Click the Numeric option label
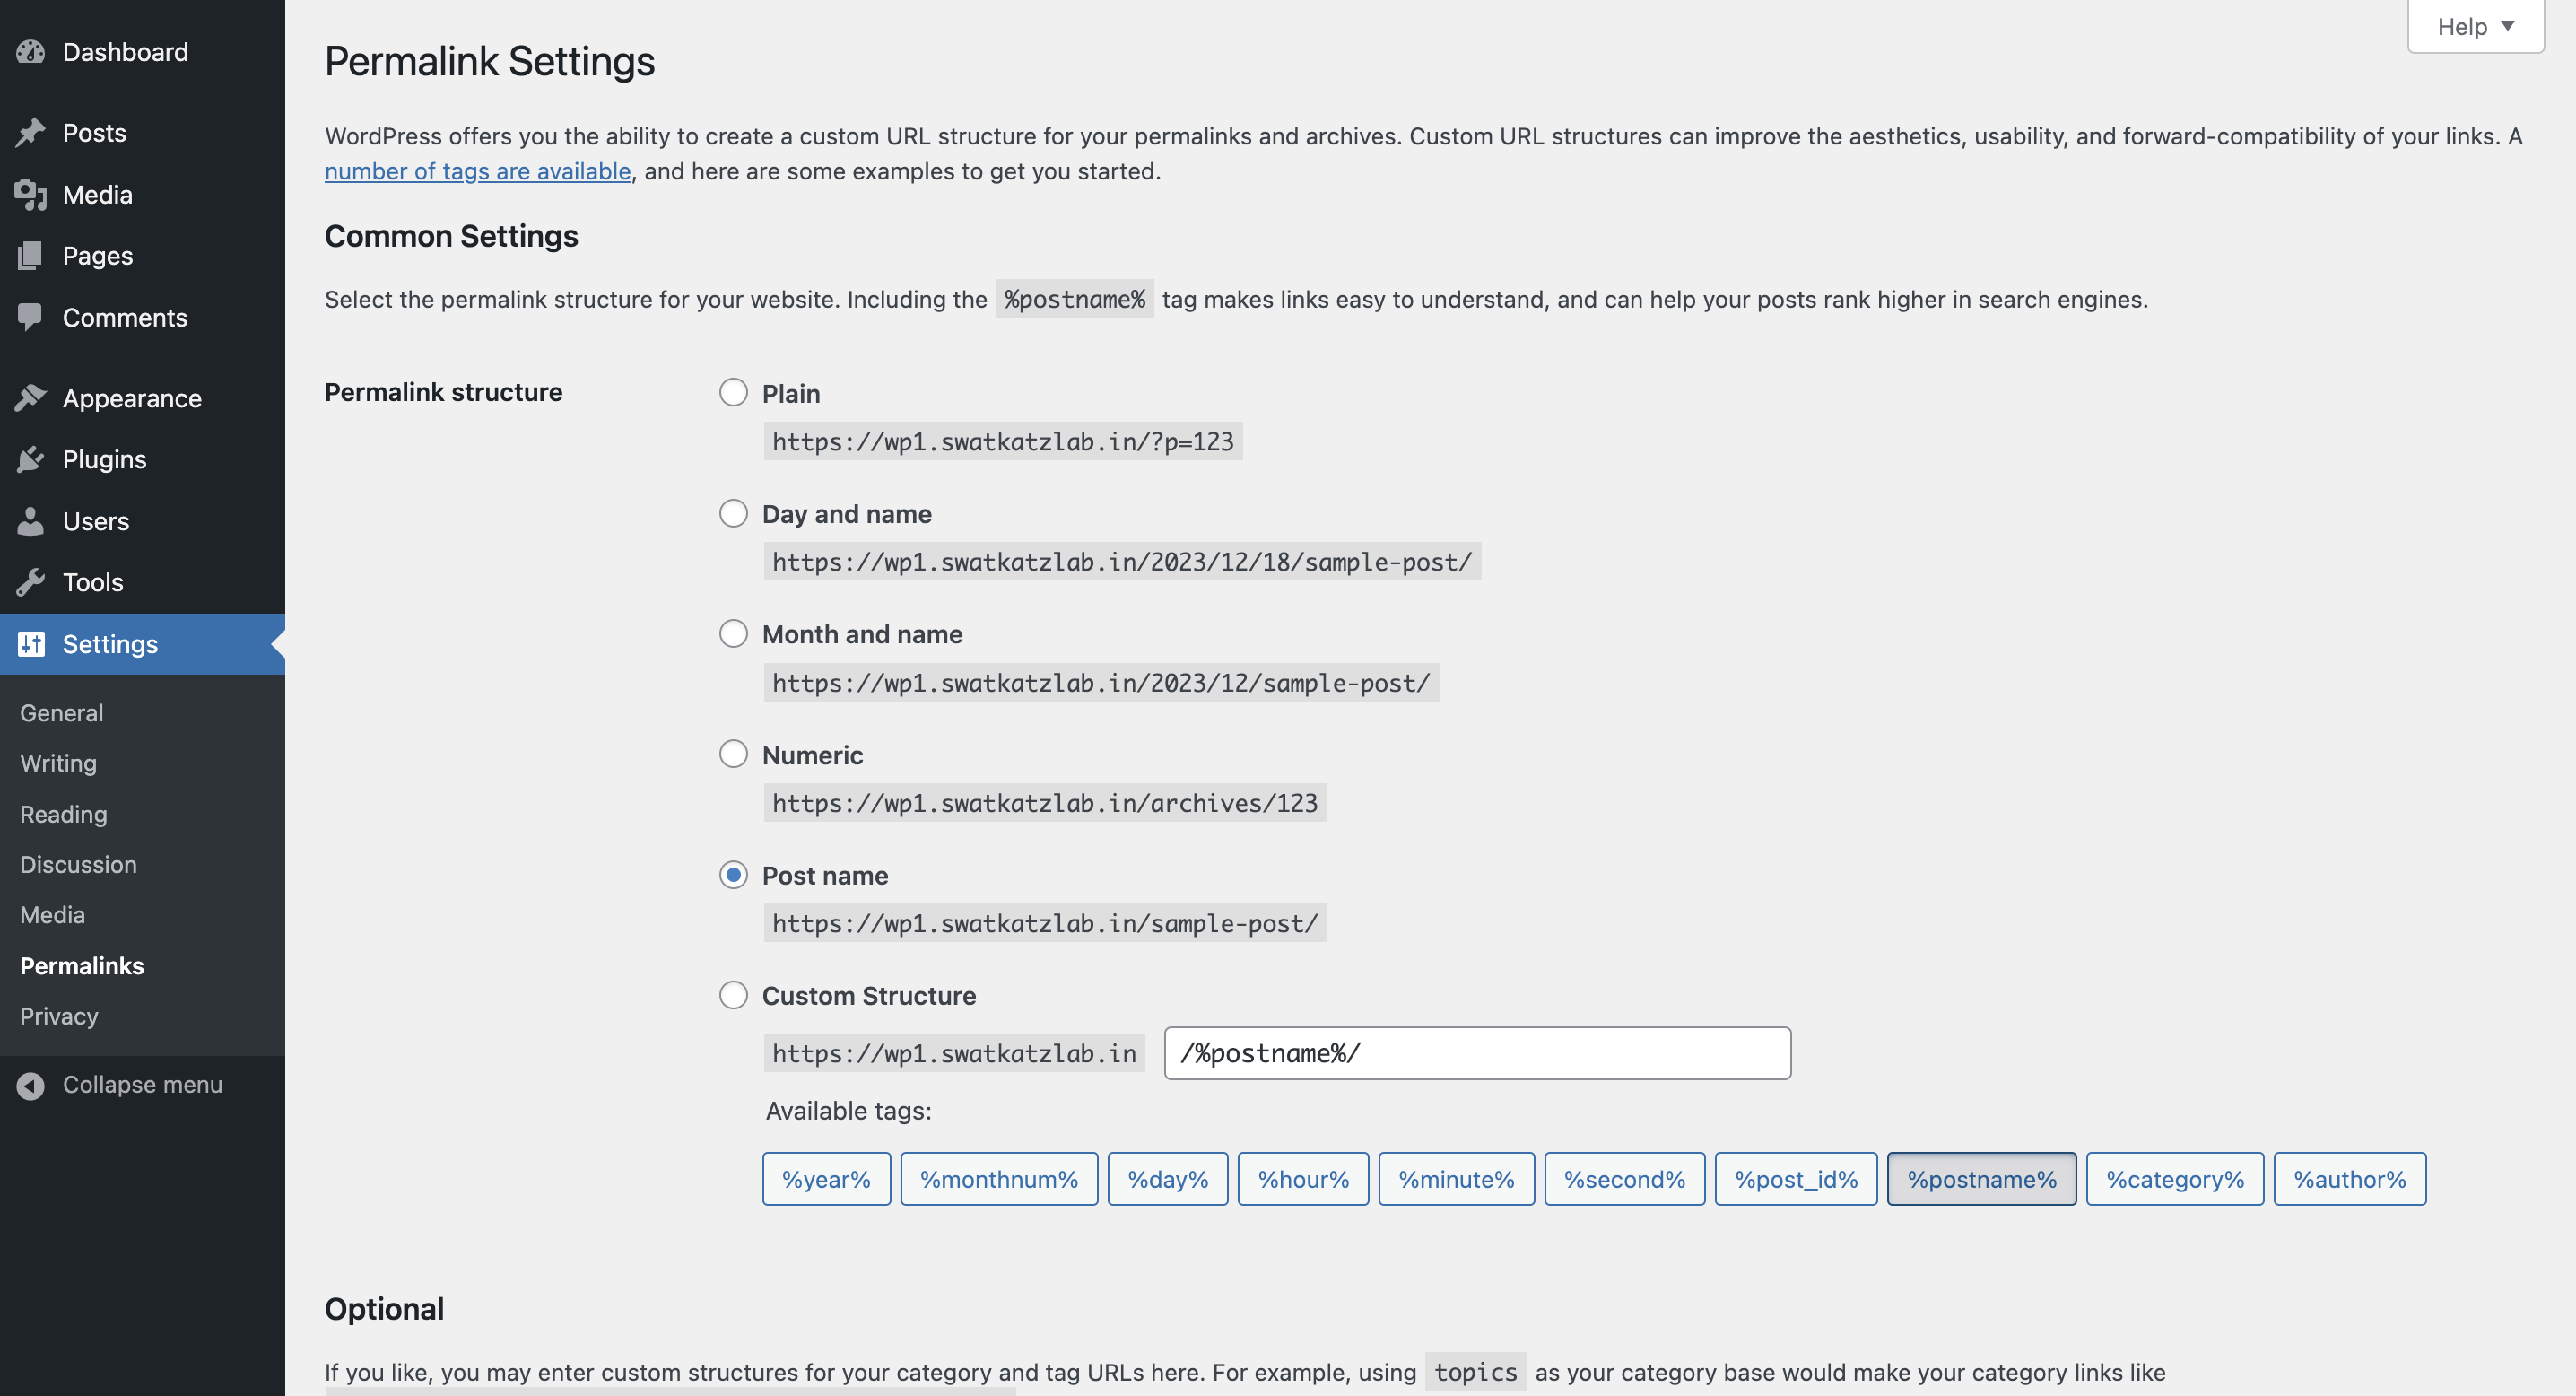Screen dimensions: 2576x1396 point(813,755)
